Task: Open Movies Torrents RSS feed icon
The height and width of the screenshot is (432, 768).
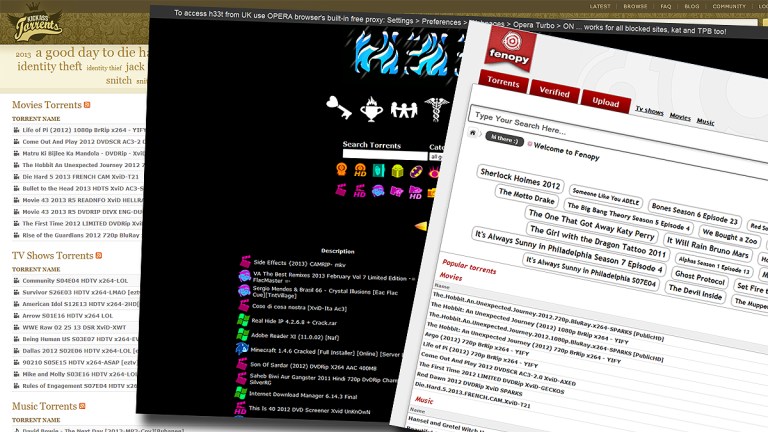Action: (x=87, y=105)
